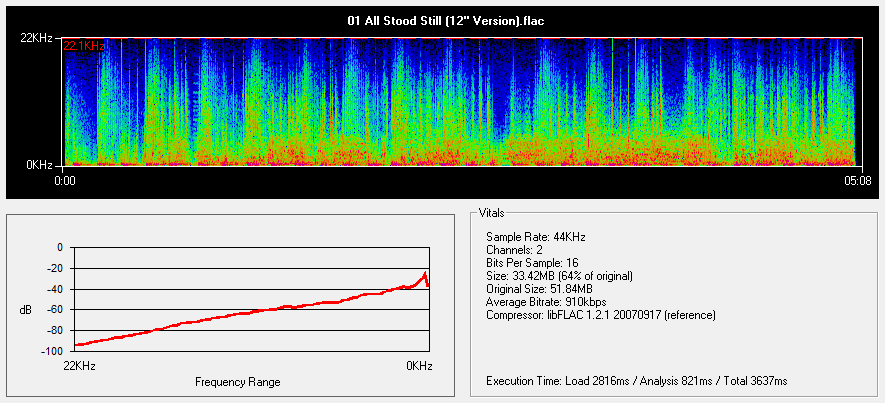Click the "Frequency Range" axis caption

tap(238, 382)
